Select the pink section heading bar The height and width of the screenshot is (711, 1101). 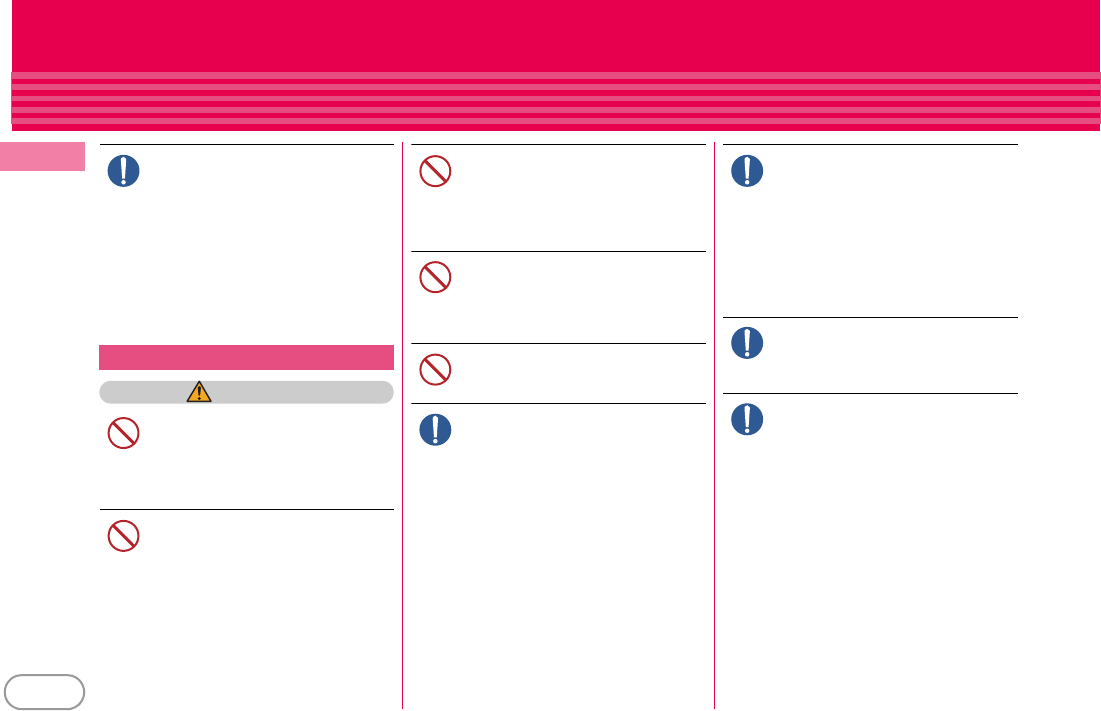[x=246, y=357]
